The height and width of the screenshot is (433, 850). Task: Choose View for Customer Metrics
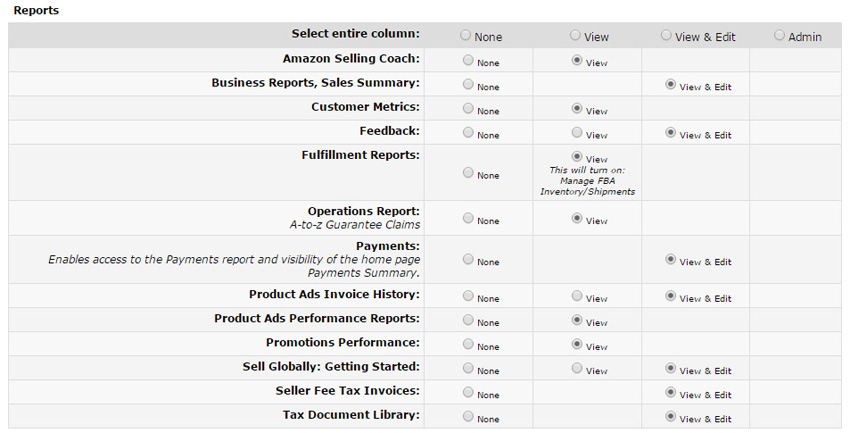point(577,109)
